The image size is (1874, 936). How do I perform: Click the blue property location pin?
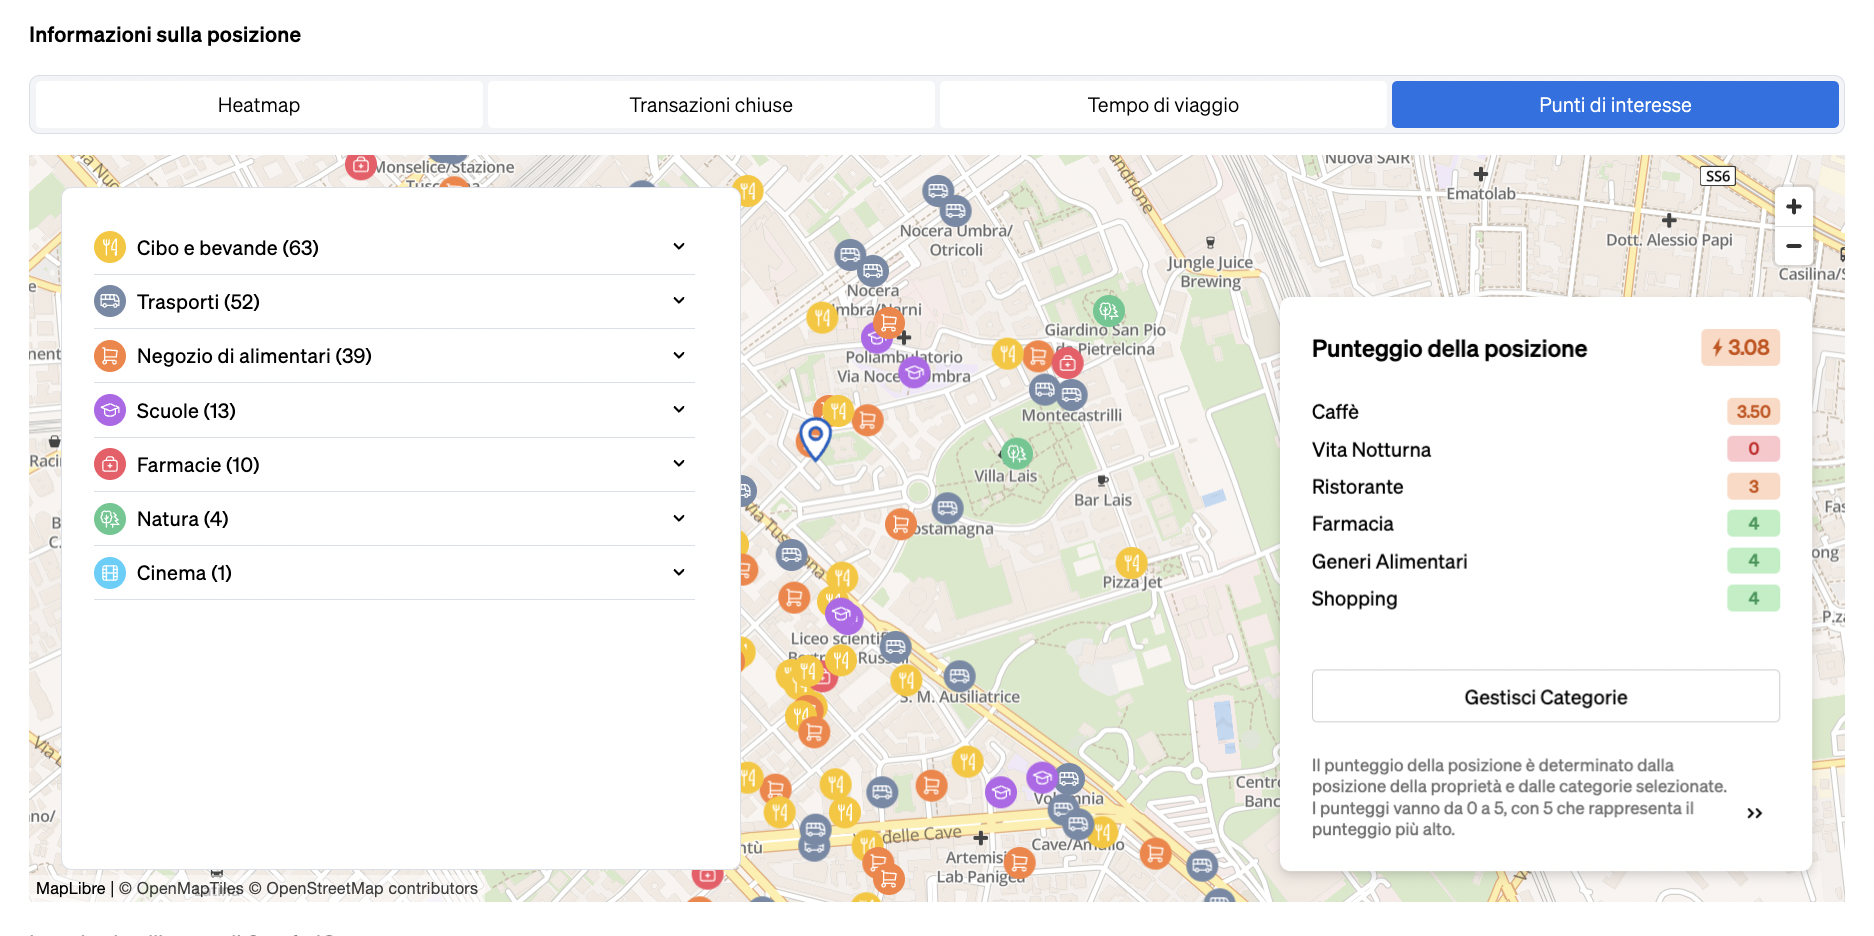tap(816, 439)
